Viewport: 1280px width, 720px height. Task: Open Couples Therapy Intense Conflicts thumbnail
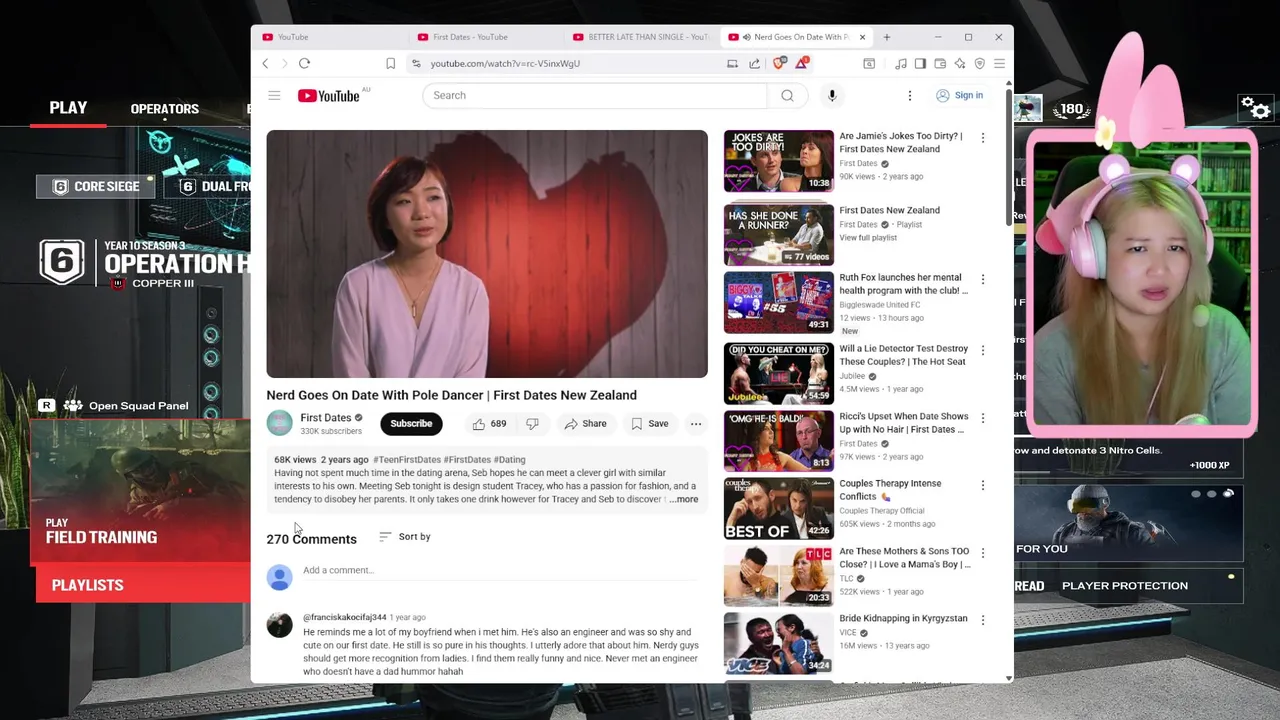click(778, 509)
